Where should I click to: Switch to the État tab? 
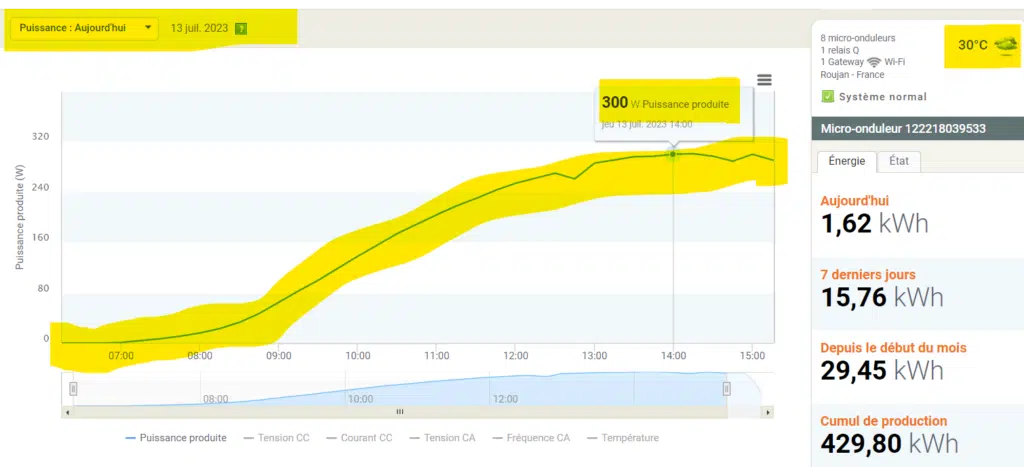pos(899,162)
